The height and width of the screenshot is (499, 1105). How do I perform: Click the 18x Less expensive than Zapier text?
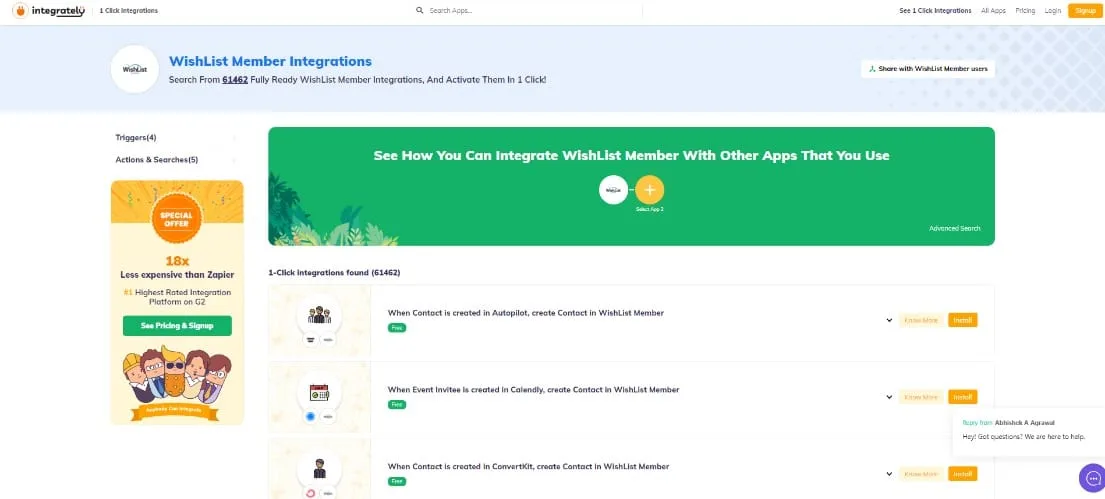tap(177, 267)
